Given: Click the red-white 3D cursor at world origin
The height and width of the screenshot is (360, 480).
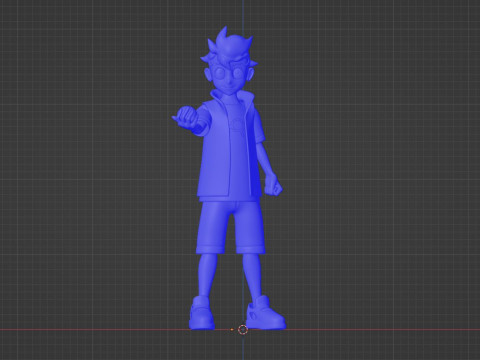Looking at the screenshot, I should coord(243,330).
